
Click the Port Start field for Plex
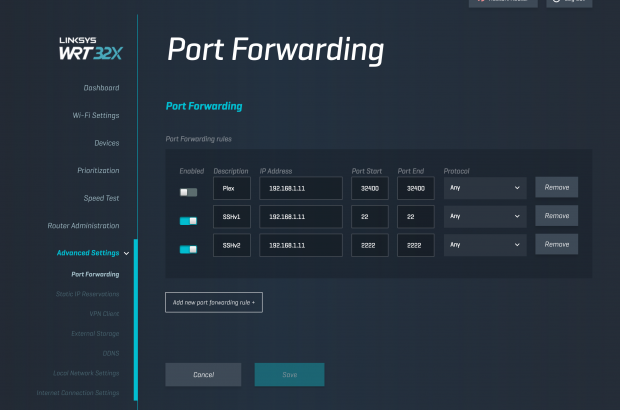(370, 188)
